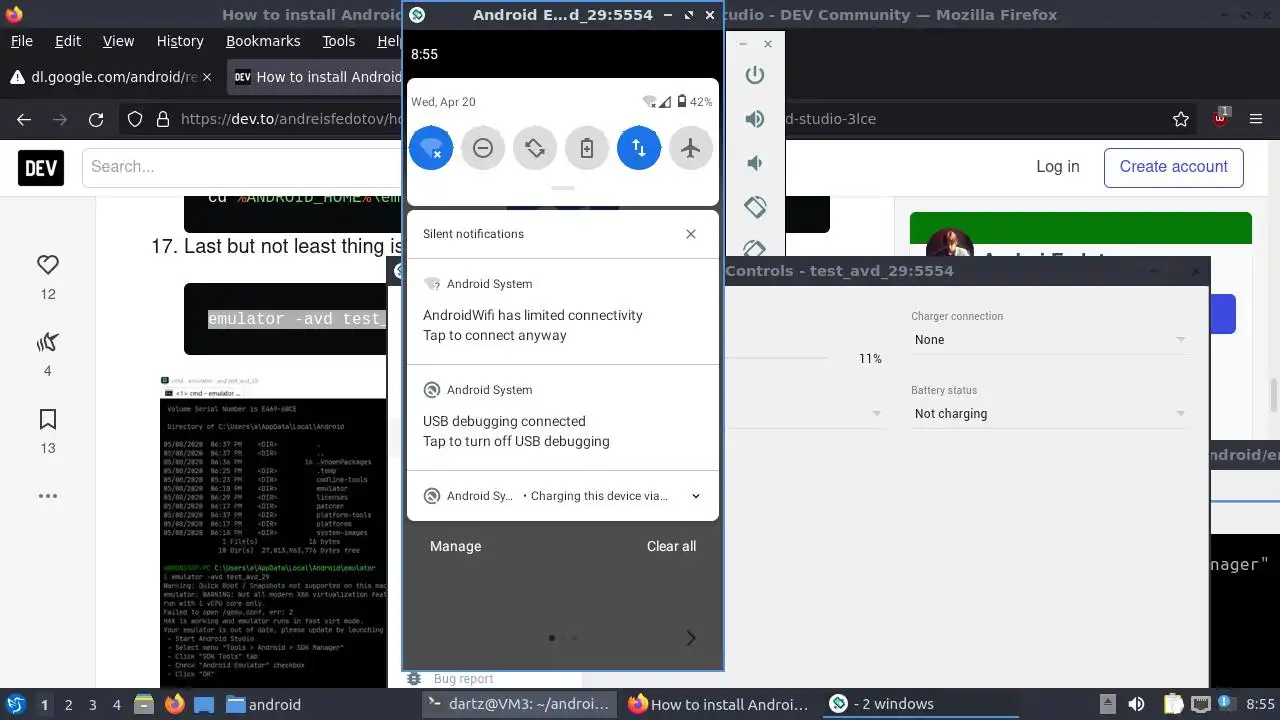Viewport: 1280px width, 720px height.
Task: Switch to workspace 3
Action: pos(93,705)
